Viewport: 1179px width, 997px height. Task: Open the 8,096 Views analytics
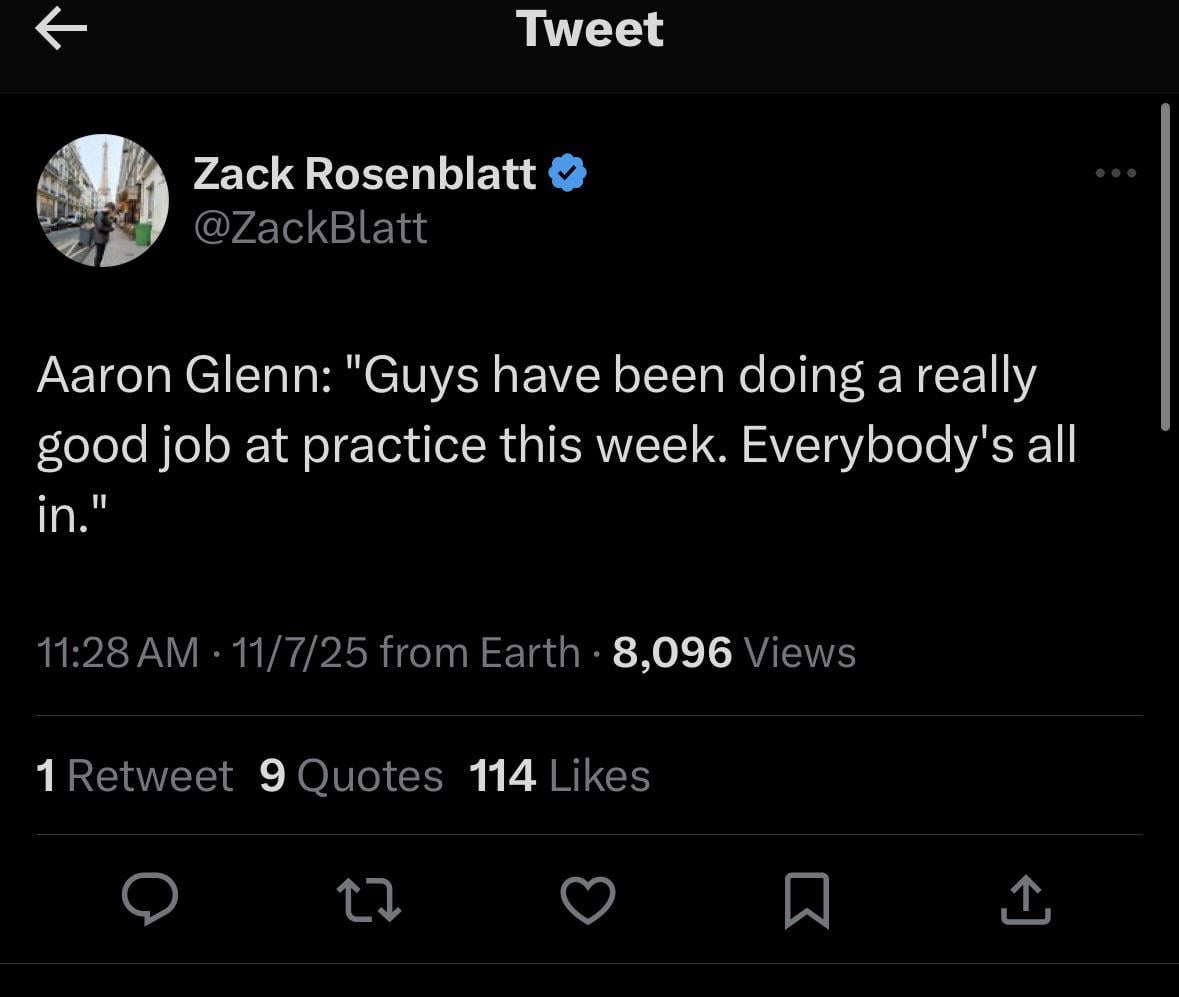pyautogui.click(x=734, y=653)
